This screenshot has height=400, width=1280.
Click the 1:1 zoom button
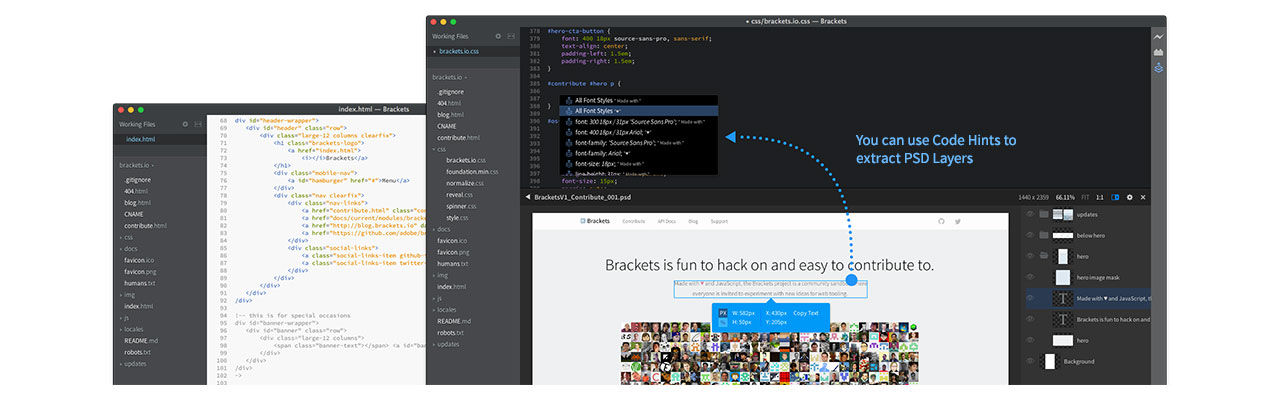pyautogui.click(x=1100, y=197)
